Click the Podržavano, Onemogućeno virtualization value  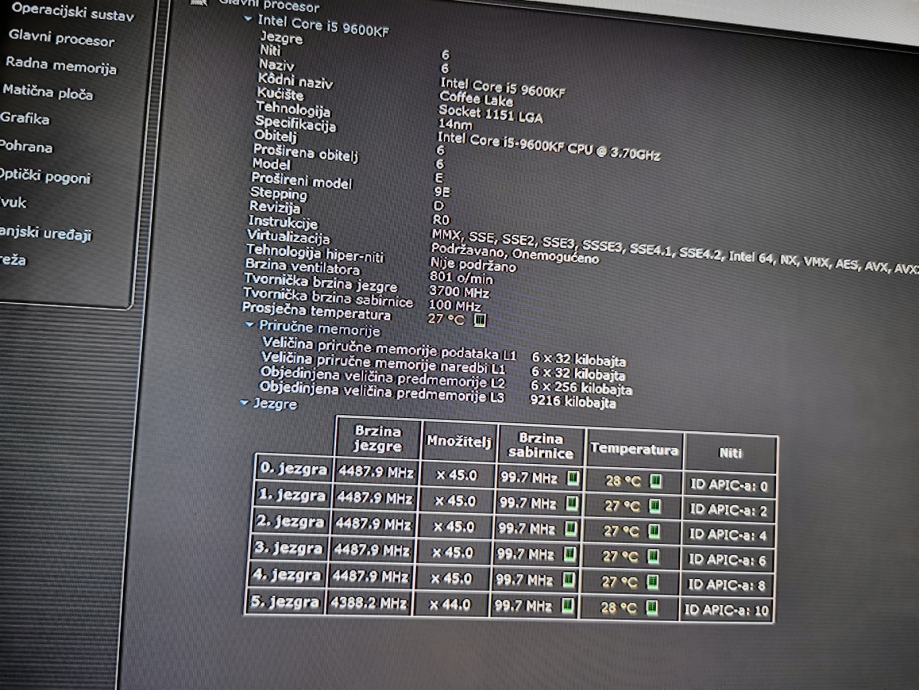pyautogui.click(x=515, y=253)
